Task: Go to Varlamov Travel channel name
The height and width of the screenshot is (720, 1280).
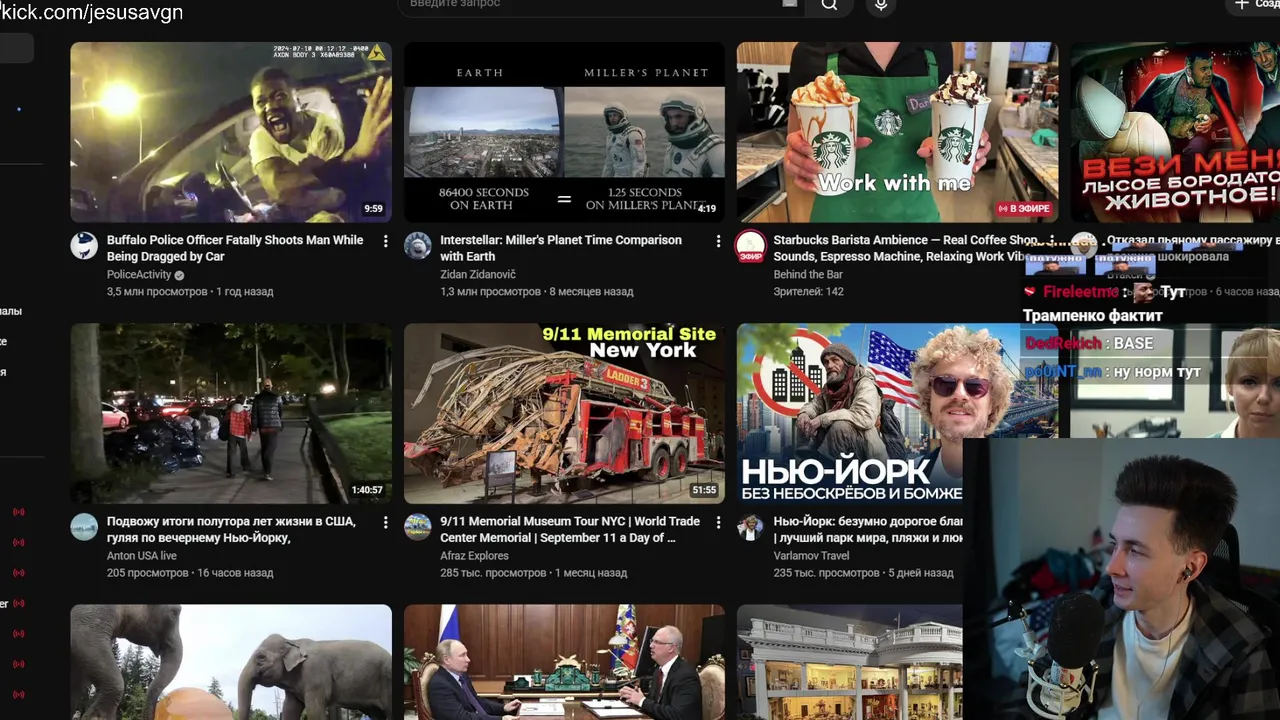Action: pos(811,556)
